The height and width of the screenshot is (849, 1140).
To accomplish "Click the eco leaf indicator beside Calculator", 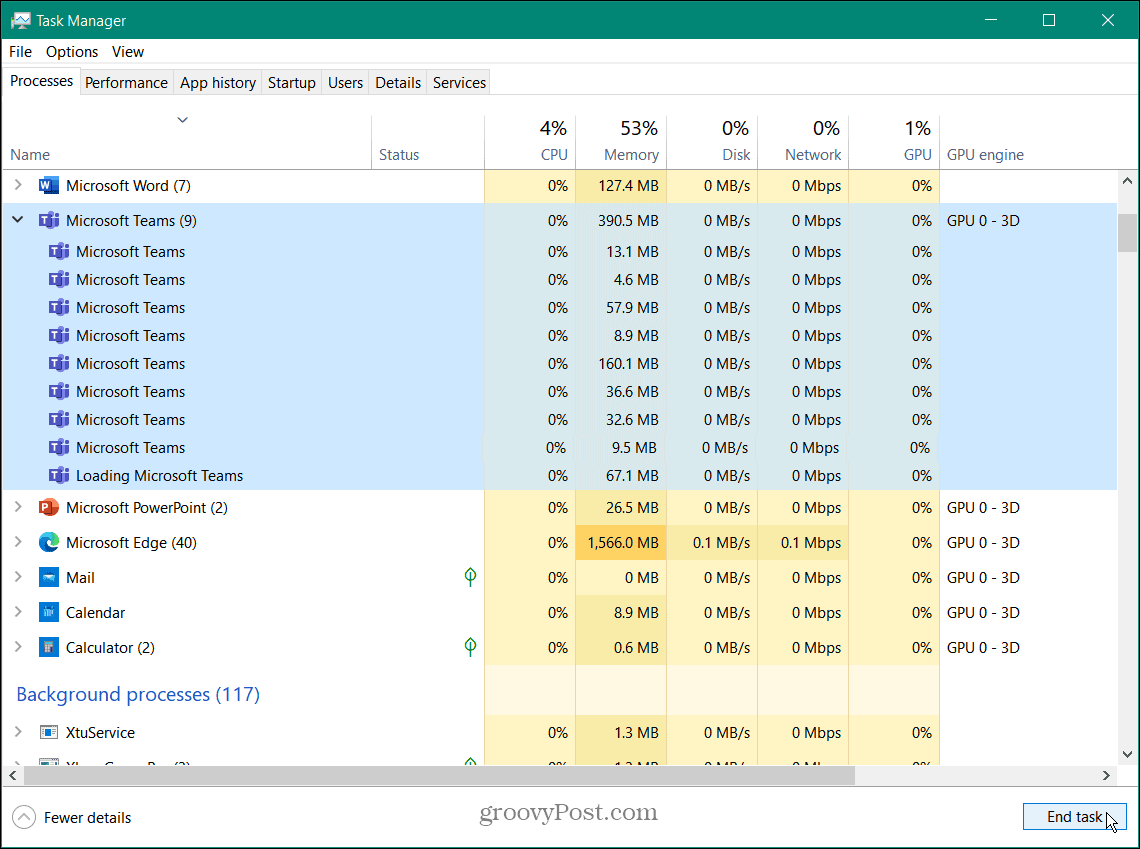I will [470, 647].
